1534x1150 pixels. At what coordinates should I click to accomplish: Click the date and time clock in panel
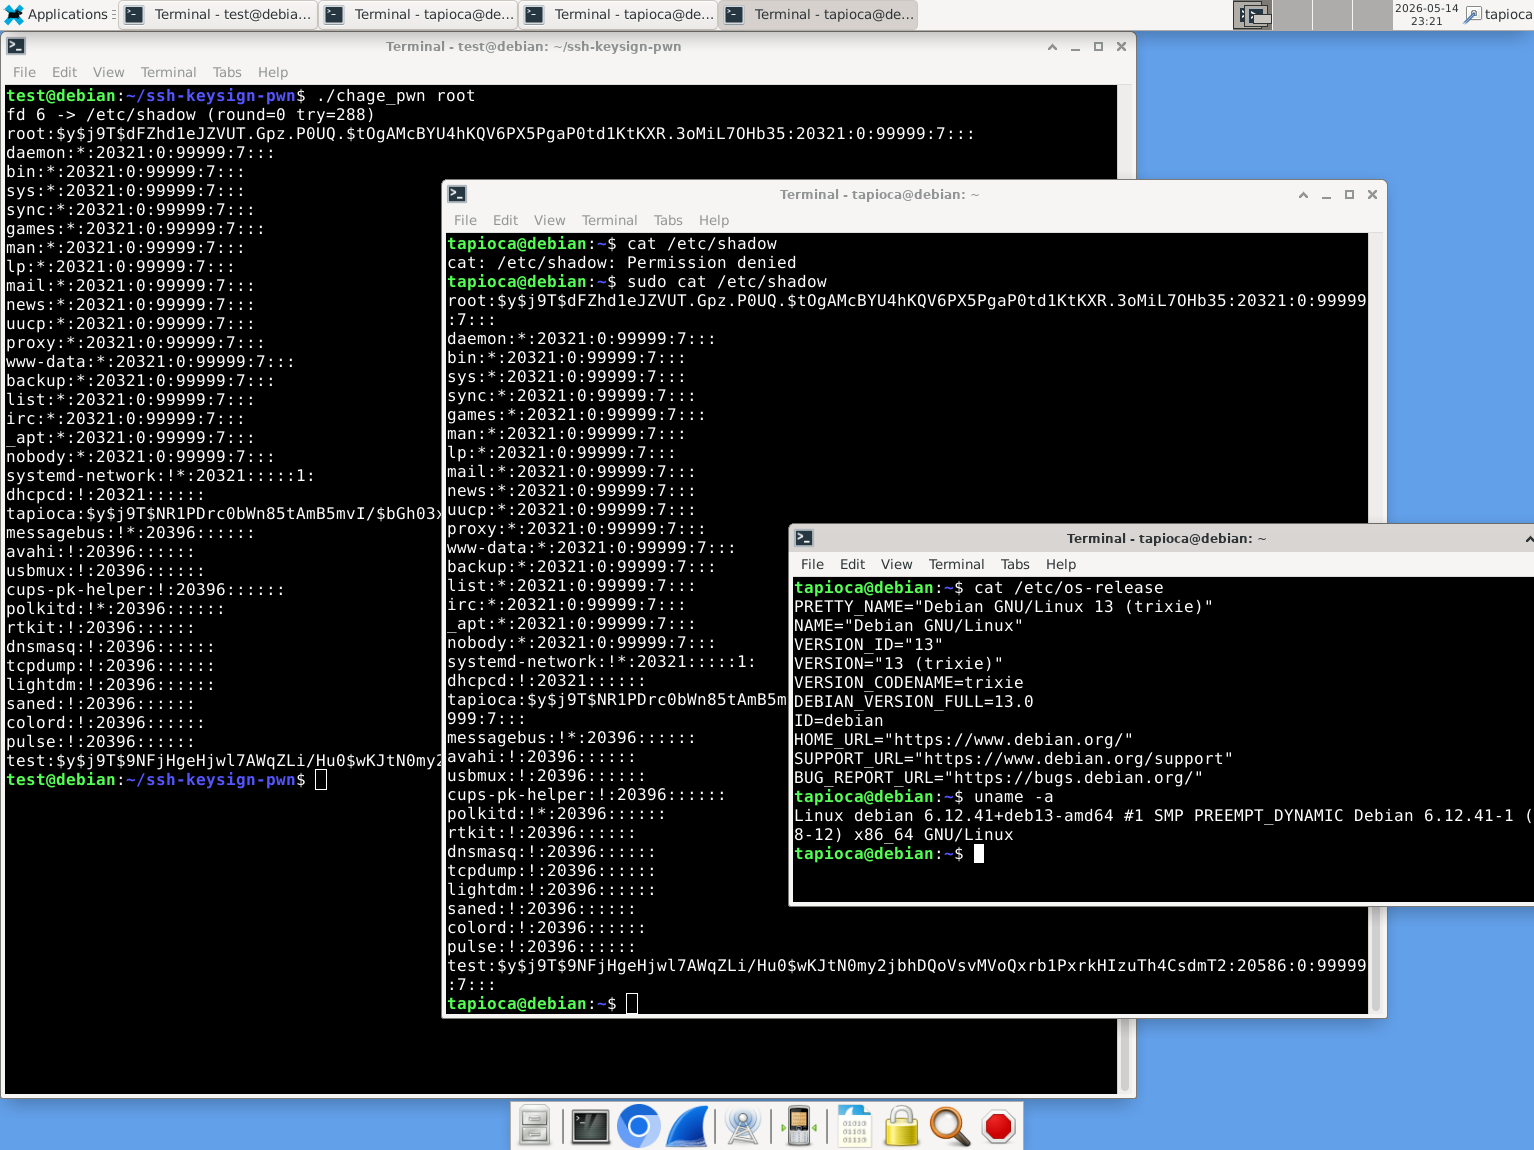click(1426, 14)
